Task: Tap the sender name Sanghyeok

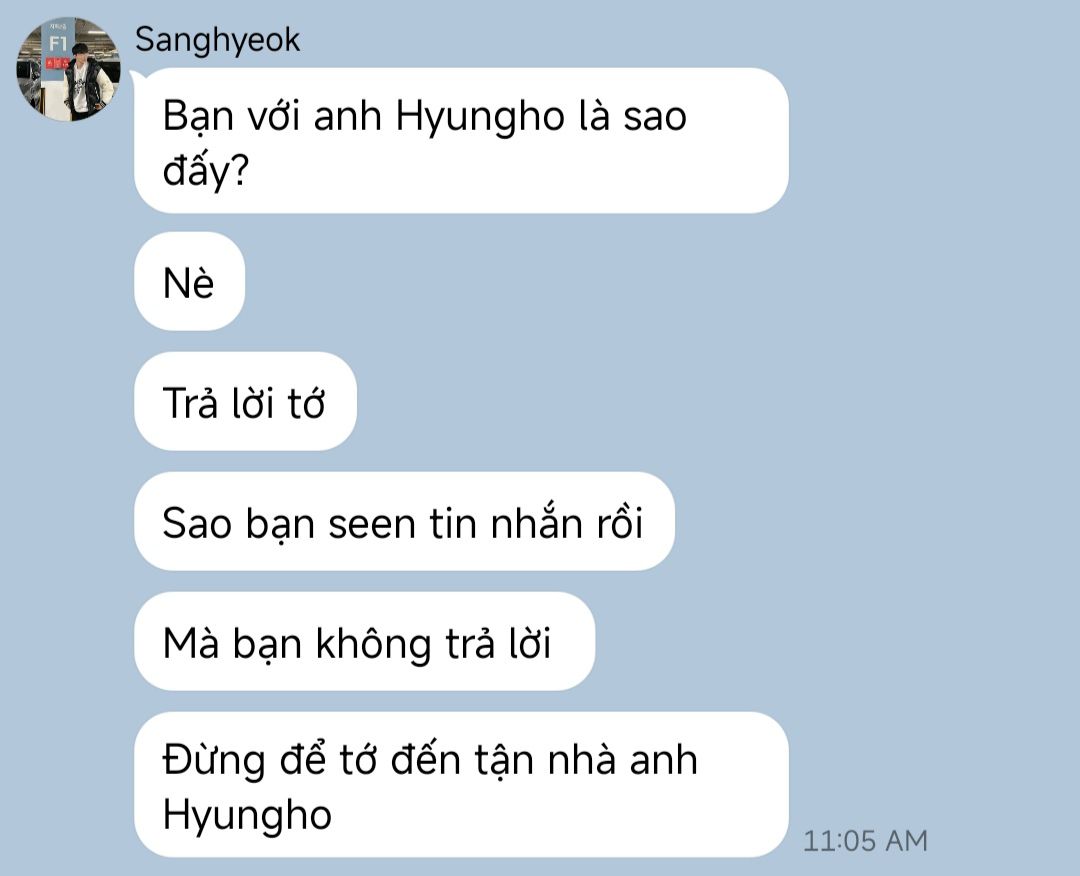Action: pyautogui.click(x=217, y=40)
